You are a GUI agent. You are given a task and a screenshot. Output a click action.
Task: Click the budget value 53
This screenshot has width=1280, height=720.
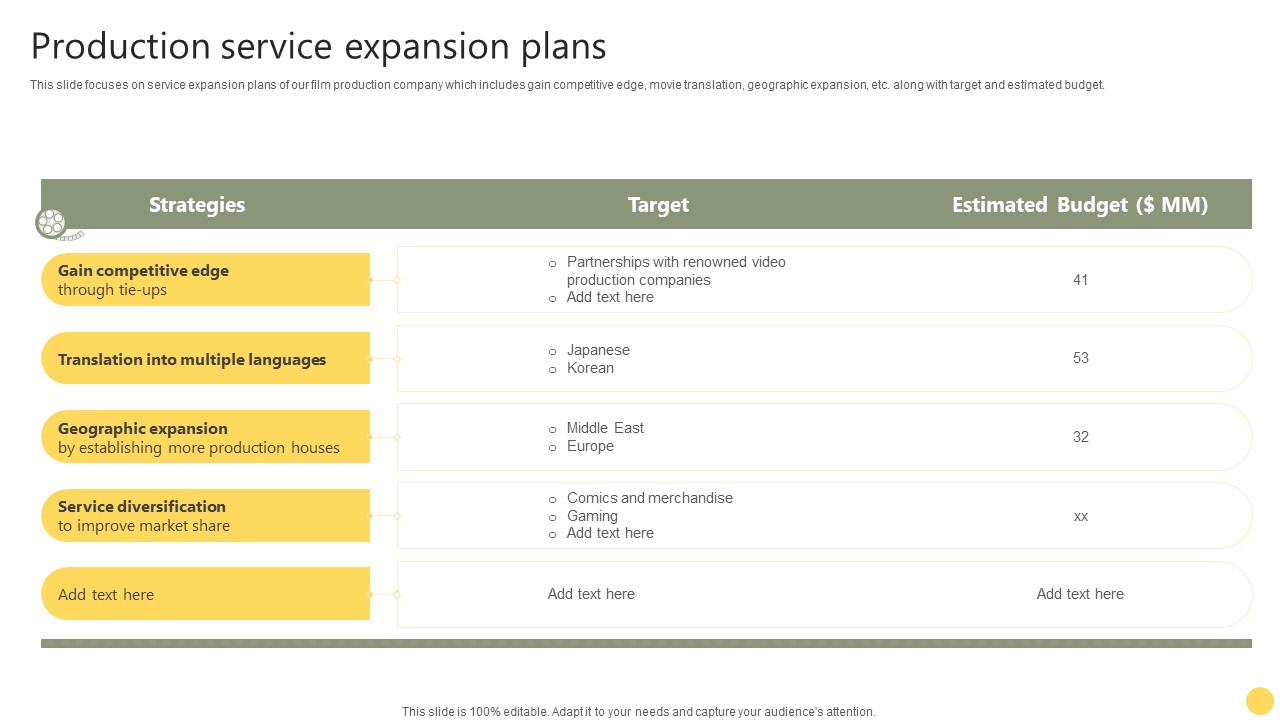tap(1080, 358)
